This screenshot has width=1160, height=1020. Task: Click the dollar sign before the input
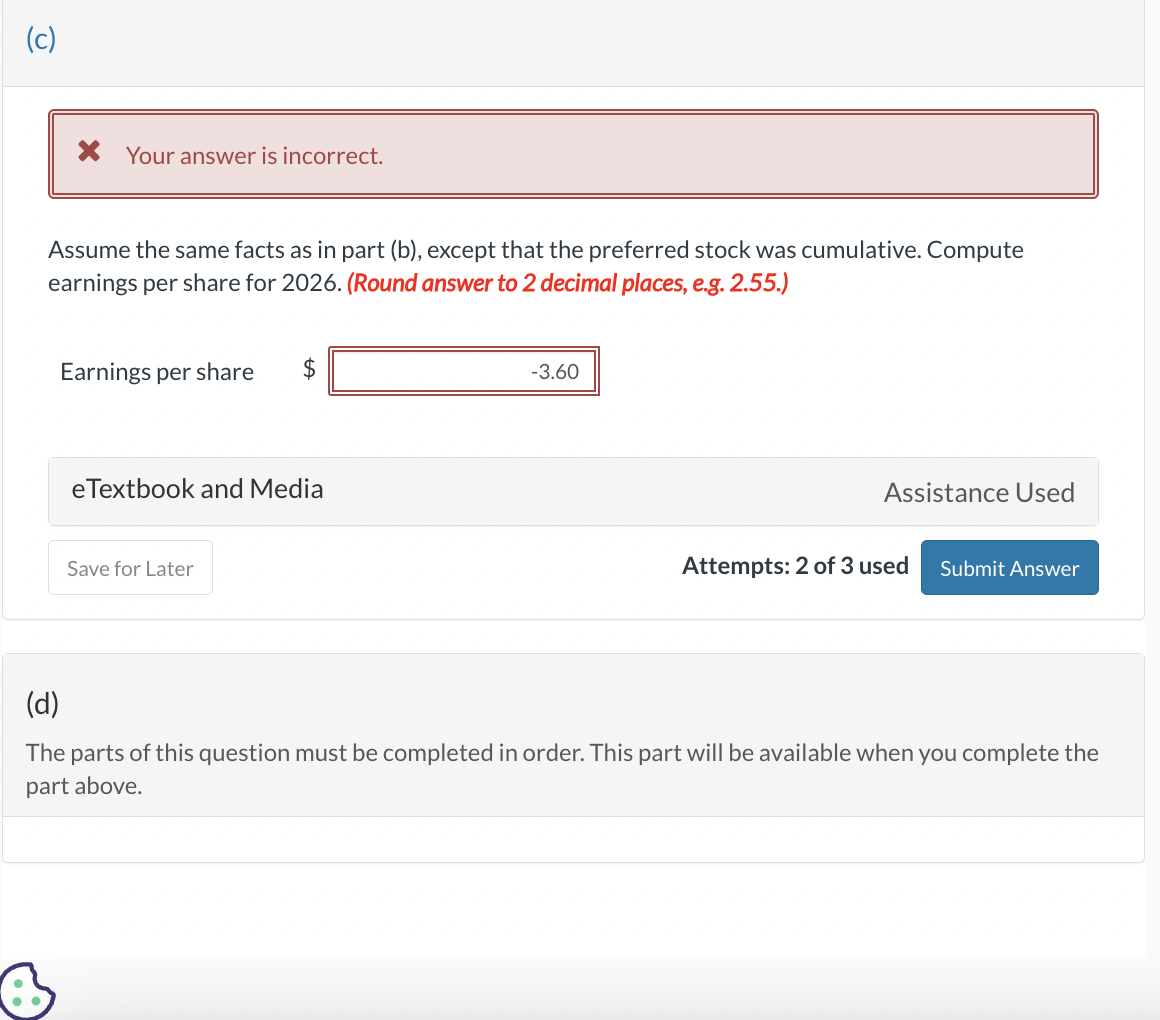pos(309,368)
